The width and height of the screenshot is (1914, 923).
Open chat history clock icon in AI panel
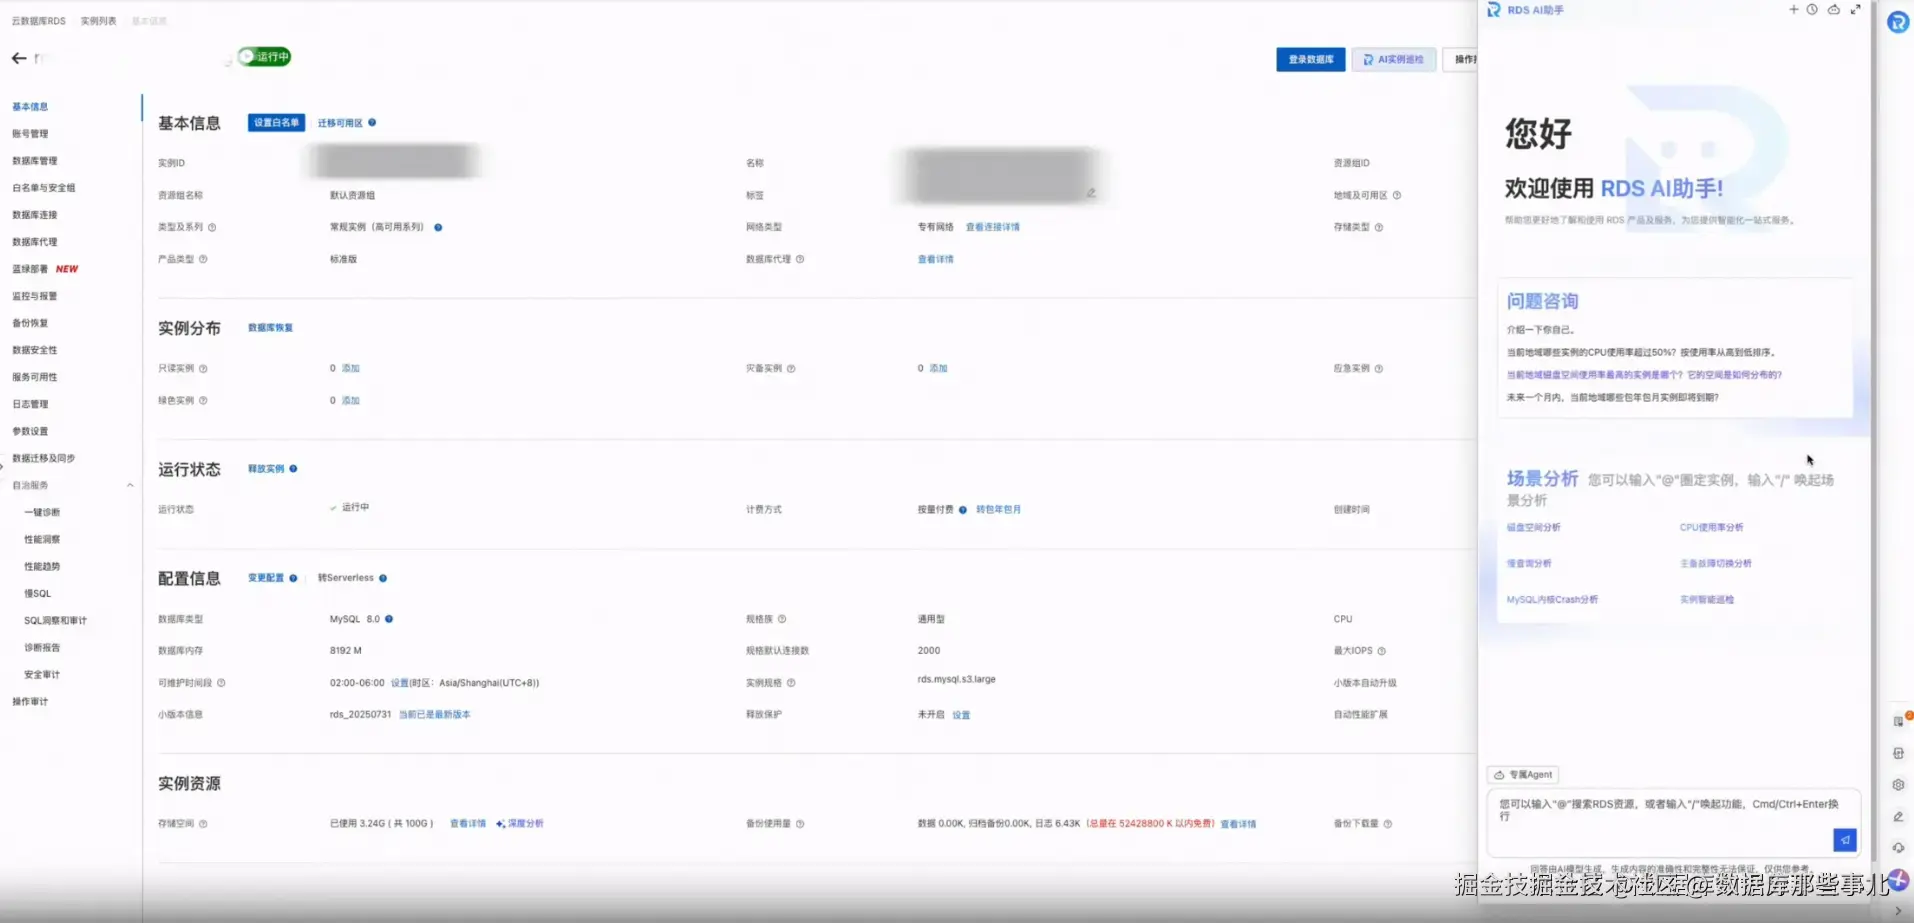click(x=1812, y=10)
